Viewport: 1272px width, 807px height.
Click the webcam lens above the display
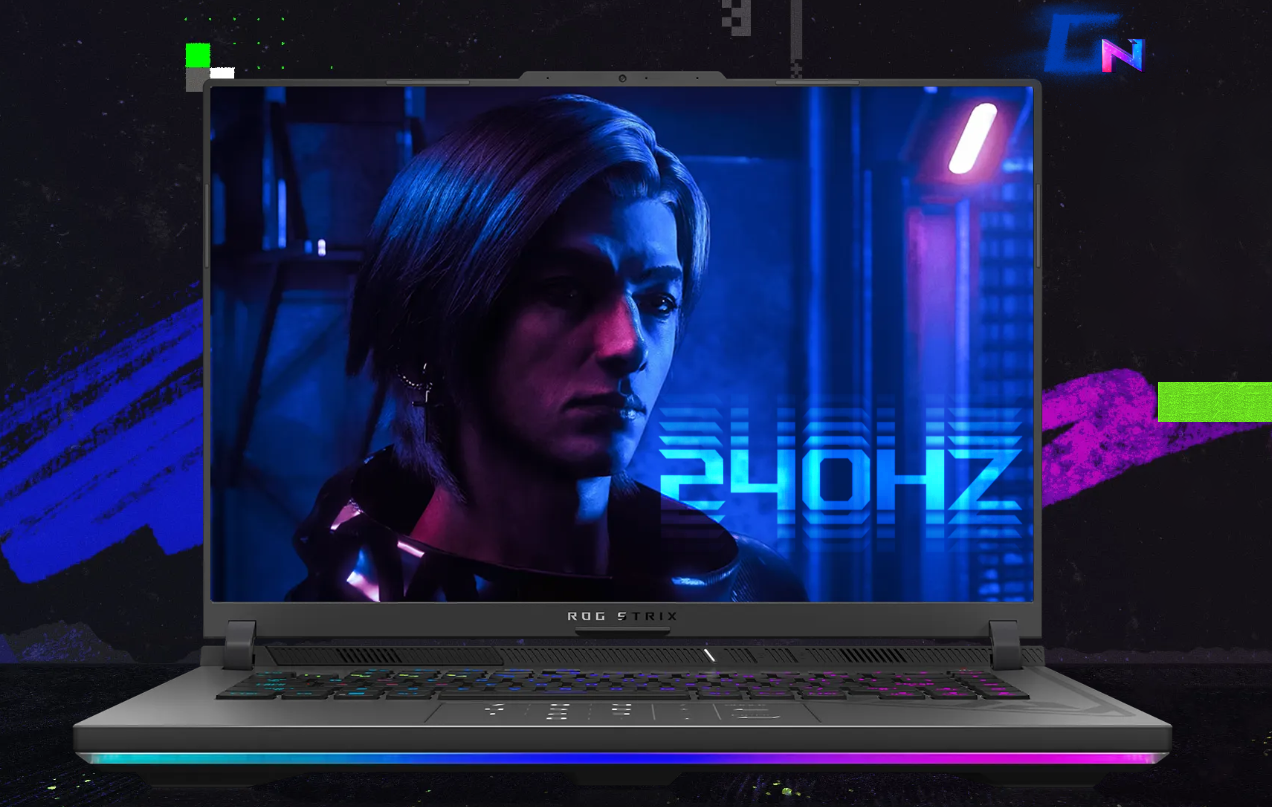tap(622, 78)
